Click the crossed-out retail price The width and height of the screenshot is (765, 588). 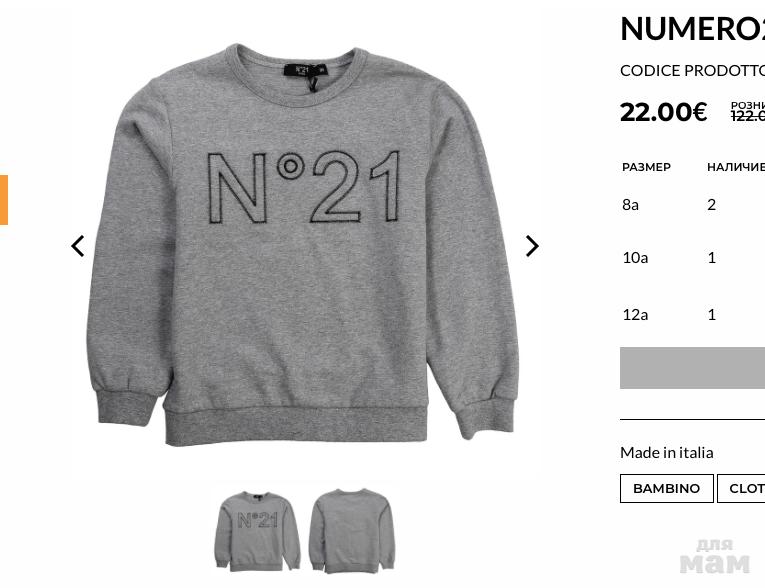point(747,116)
